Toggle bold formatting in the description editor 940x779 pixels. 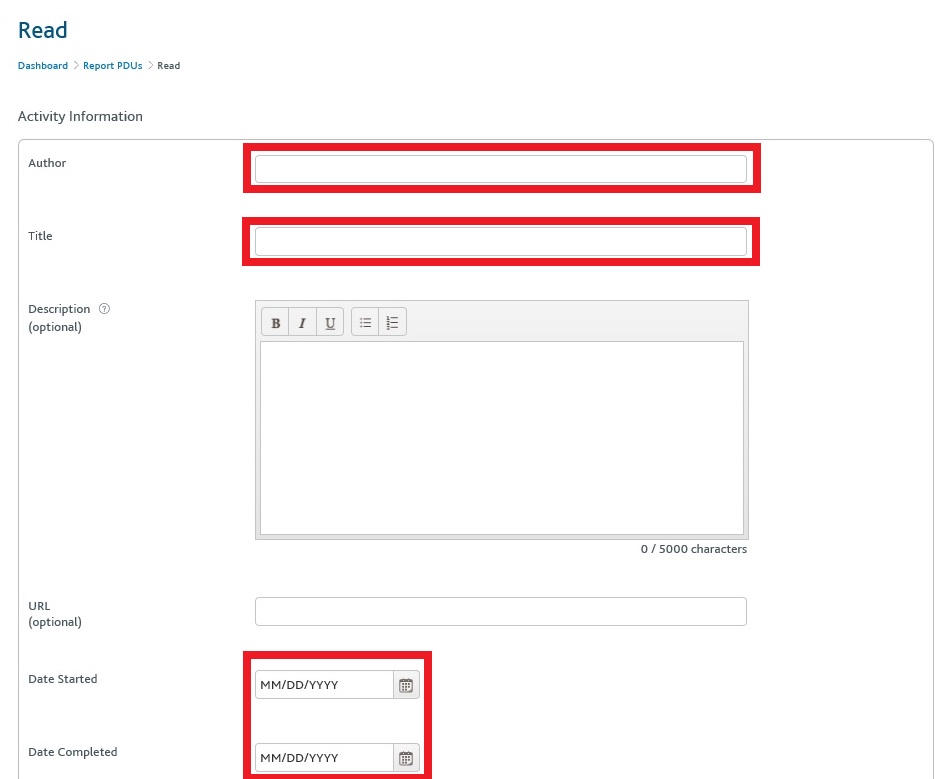(x=275, y=323)
